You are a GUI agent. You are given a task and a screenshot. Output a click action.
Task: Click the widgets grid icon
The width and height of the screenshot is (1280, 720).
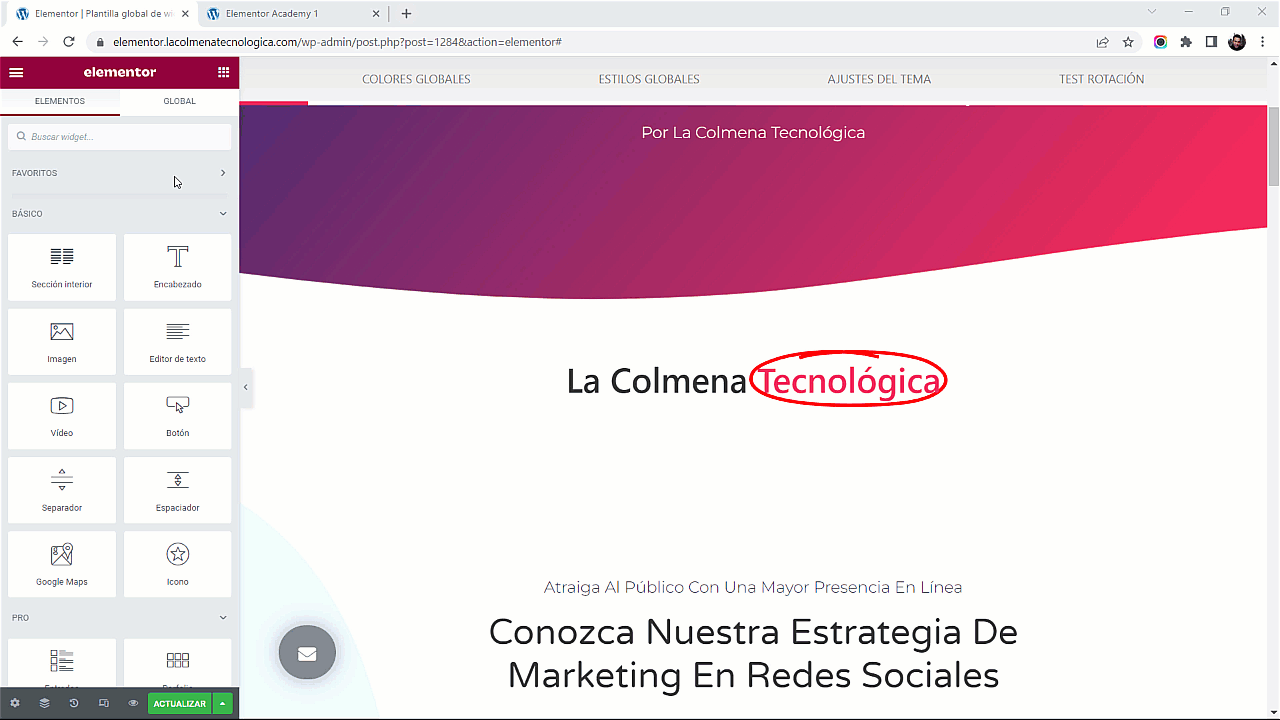223,72
